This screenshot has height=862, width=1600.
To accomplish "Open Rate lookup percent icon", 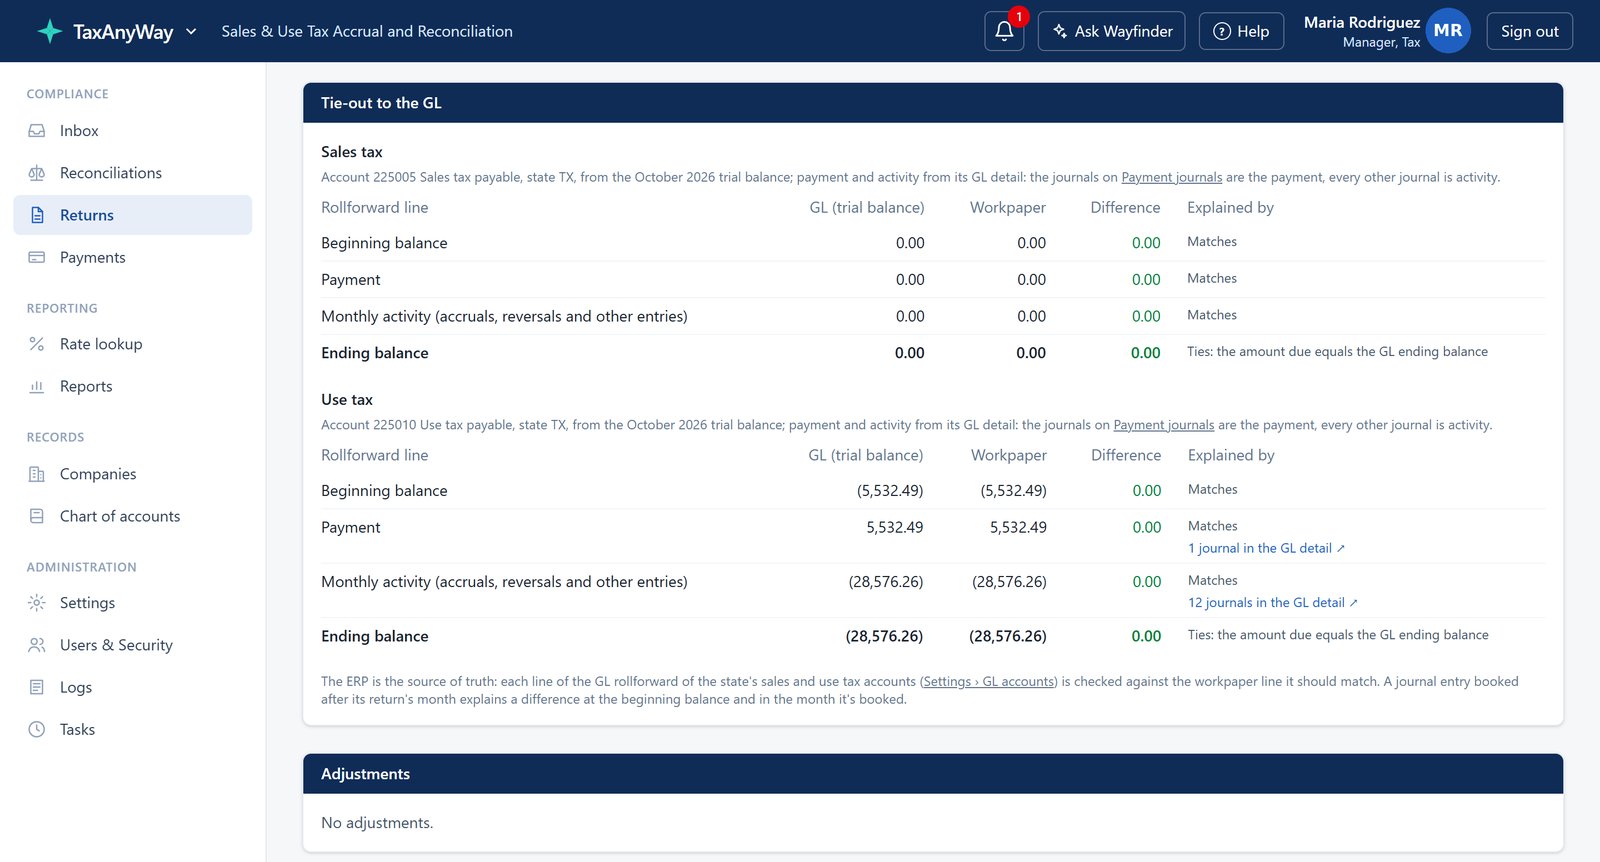I will point(37,344).
